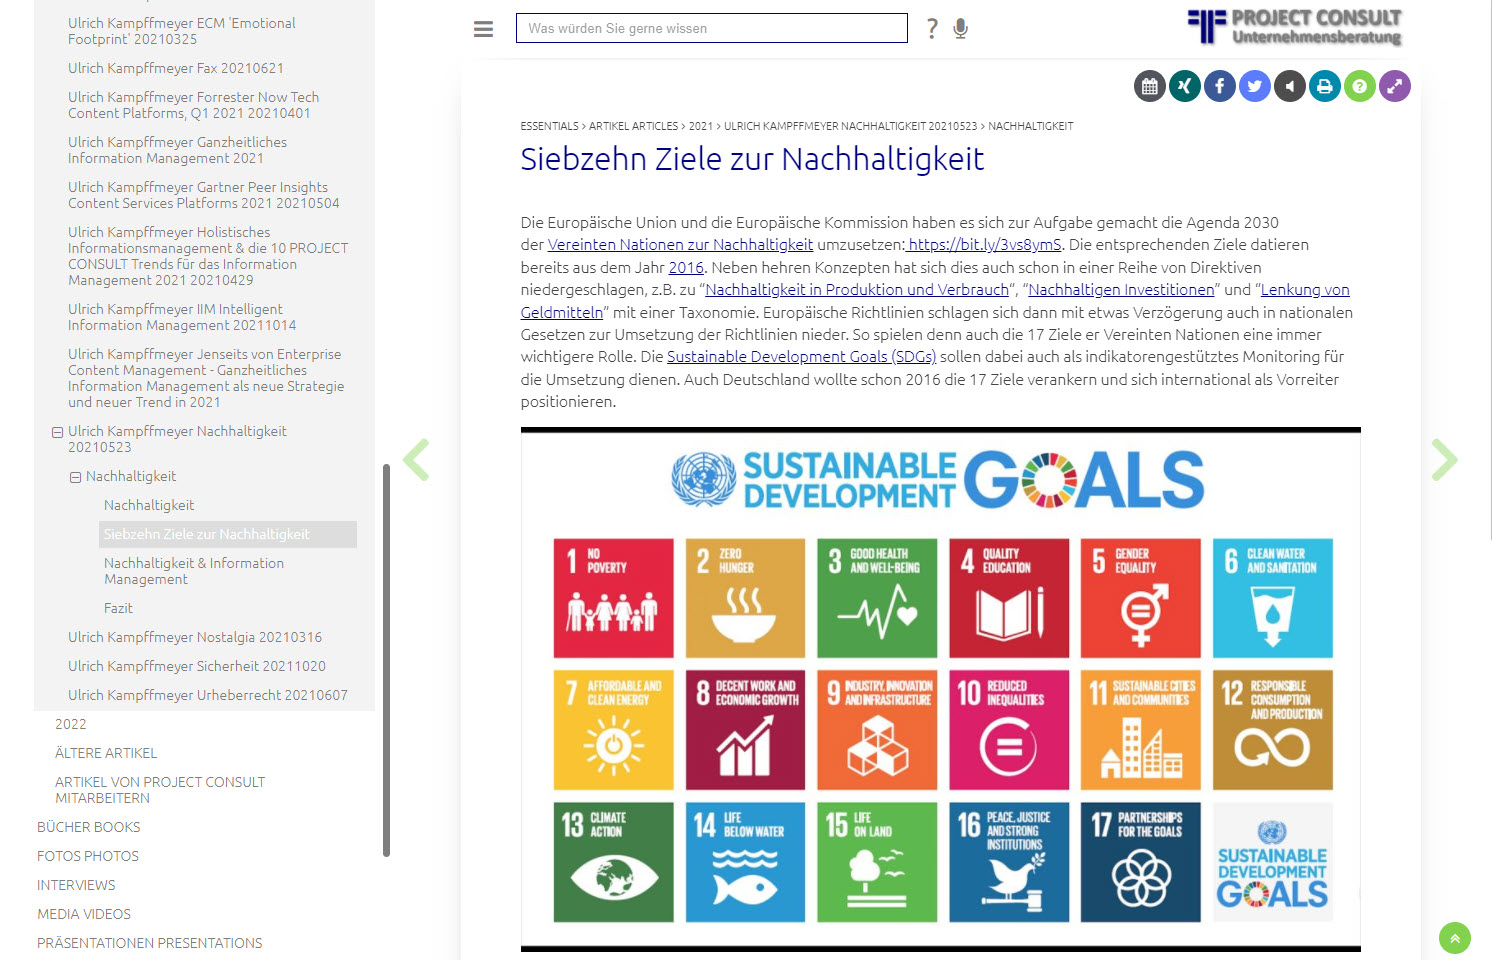This screenshot has height=960, width=1492.
Task: Follow the '2016' hyperlink
Action: [686, 268]
